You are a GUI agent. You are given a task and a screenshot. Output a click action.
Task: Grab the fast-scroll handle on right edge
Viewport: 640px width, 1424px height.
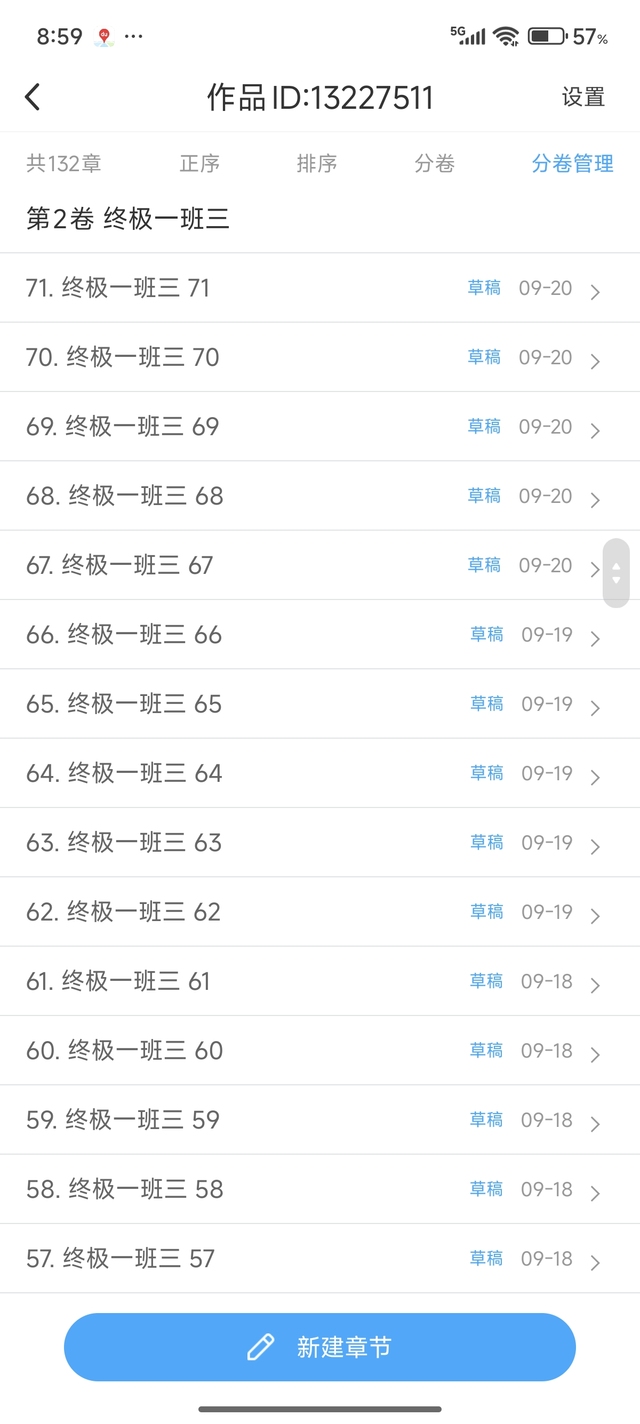click(616, 573)
